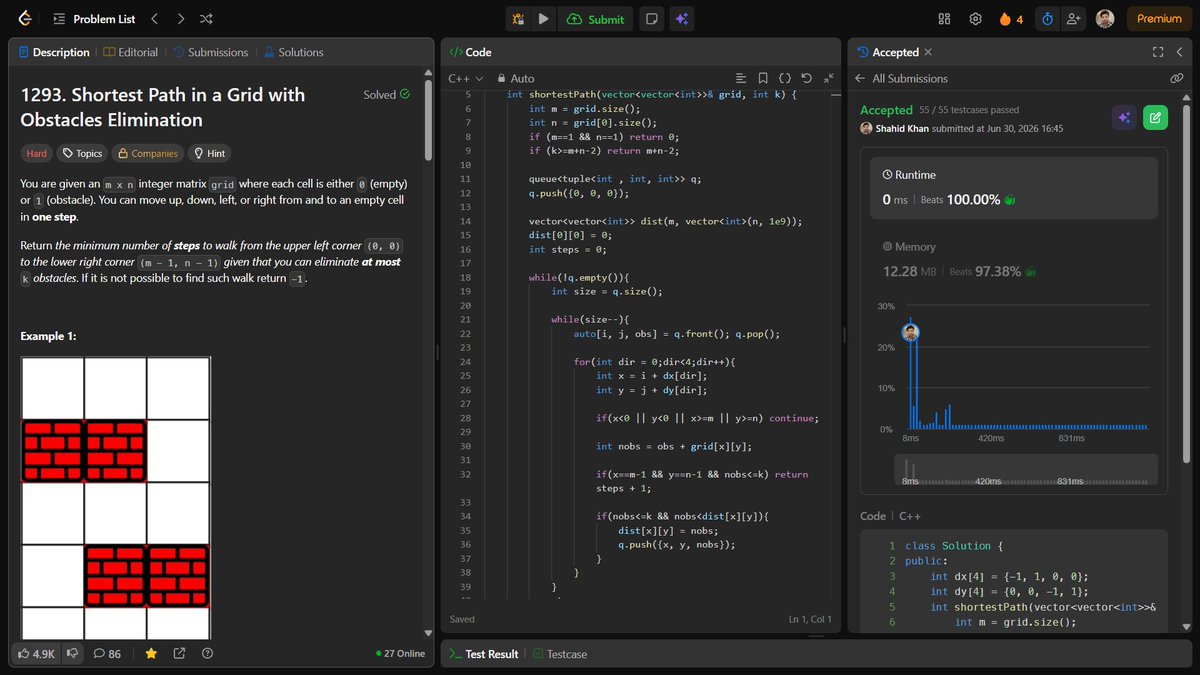Click the LeetCode logo
1200x675 pixels.
click(25, 18)
